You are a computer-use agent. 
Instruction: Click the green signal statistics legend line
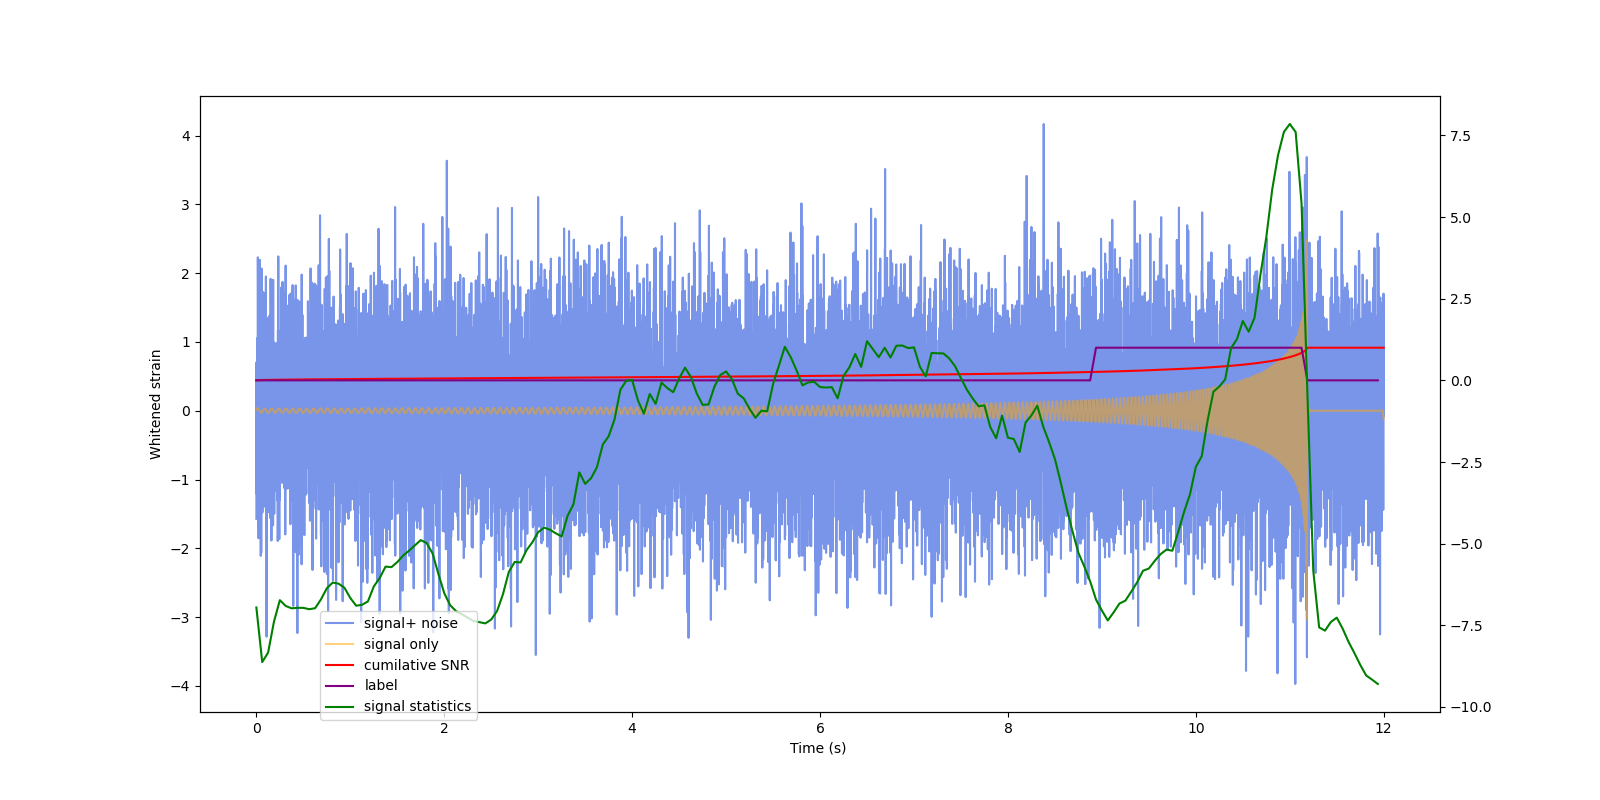pos(340,706)
